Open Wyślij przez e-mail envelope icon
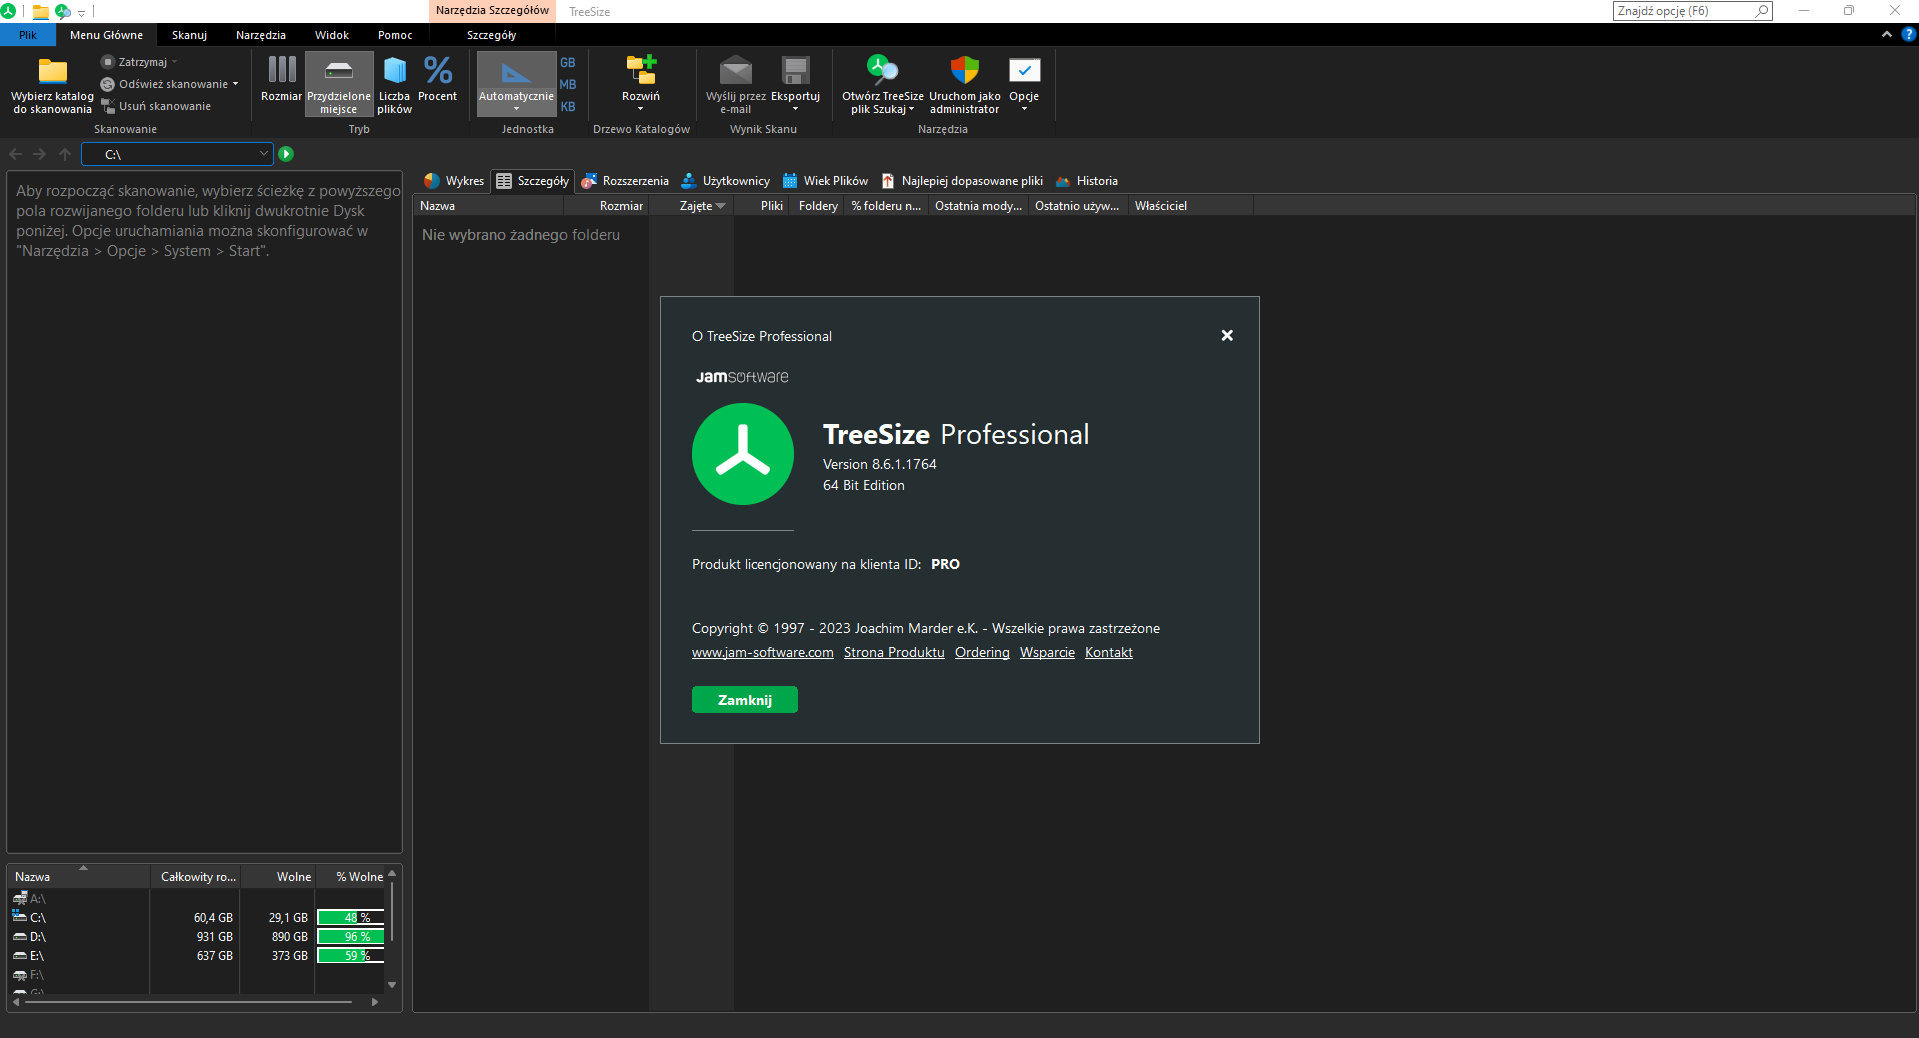 [735, 70]
